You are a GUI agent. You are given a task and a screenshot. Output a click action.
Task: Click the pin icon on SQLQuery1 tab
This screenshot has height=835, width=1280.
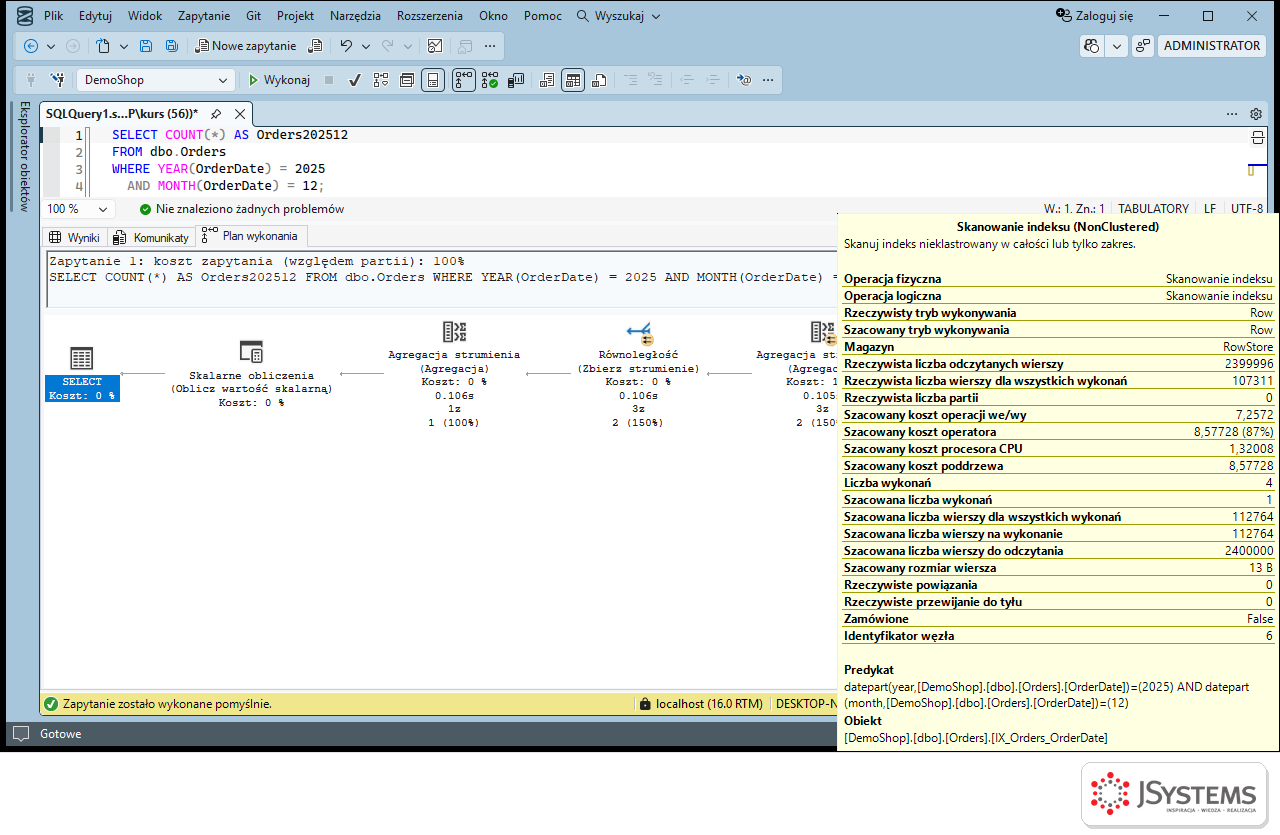coord(216,114)
